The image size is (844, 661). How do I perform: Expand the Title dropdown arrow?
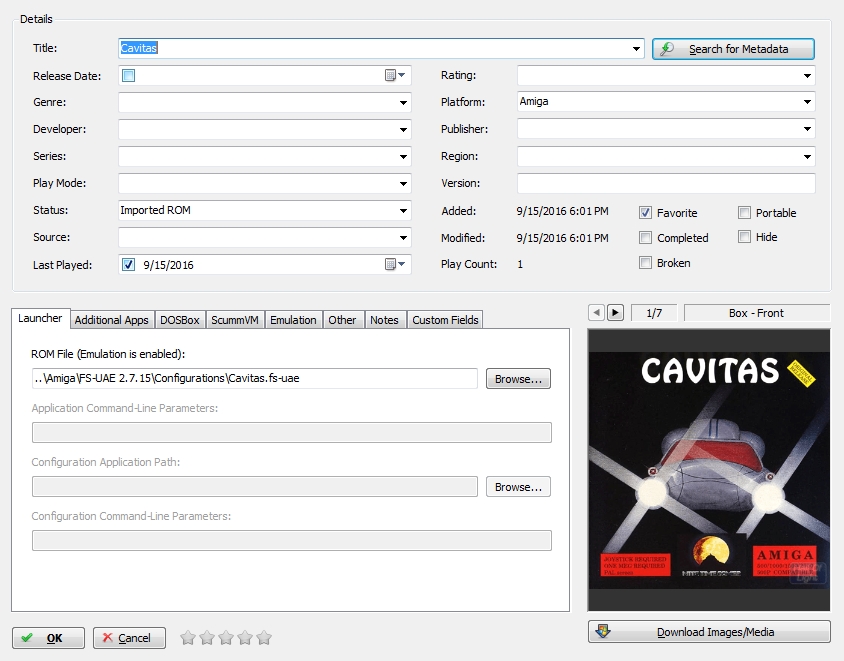[x=636, y=49]
